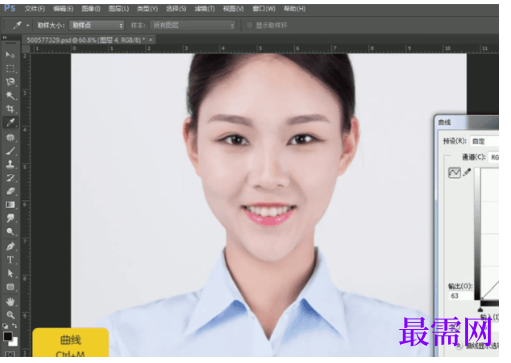
Task: Click the 输出(O) value field showing 63
Action: 460,296
